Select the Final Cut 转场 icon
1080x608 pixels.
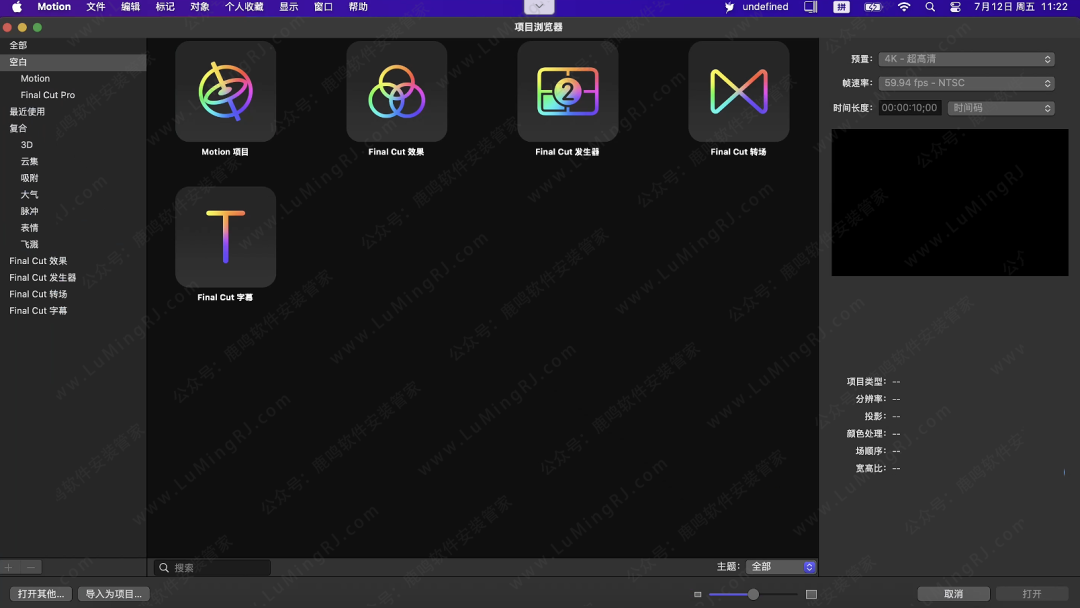click(738, 92)
